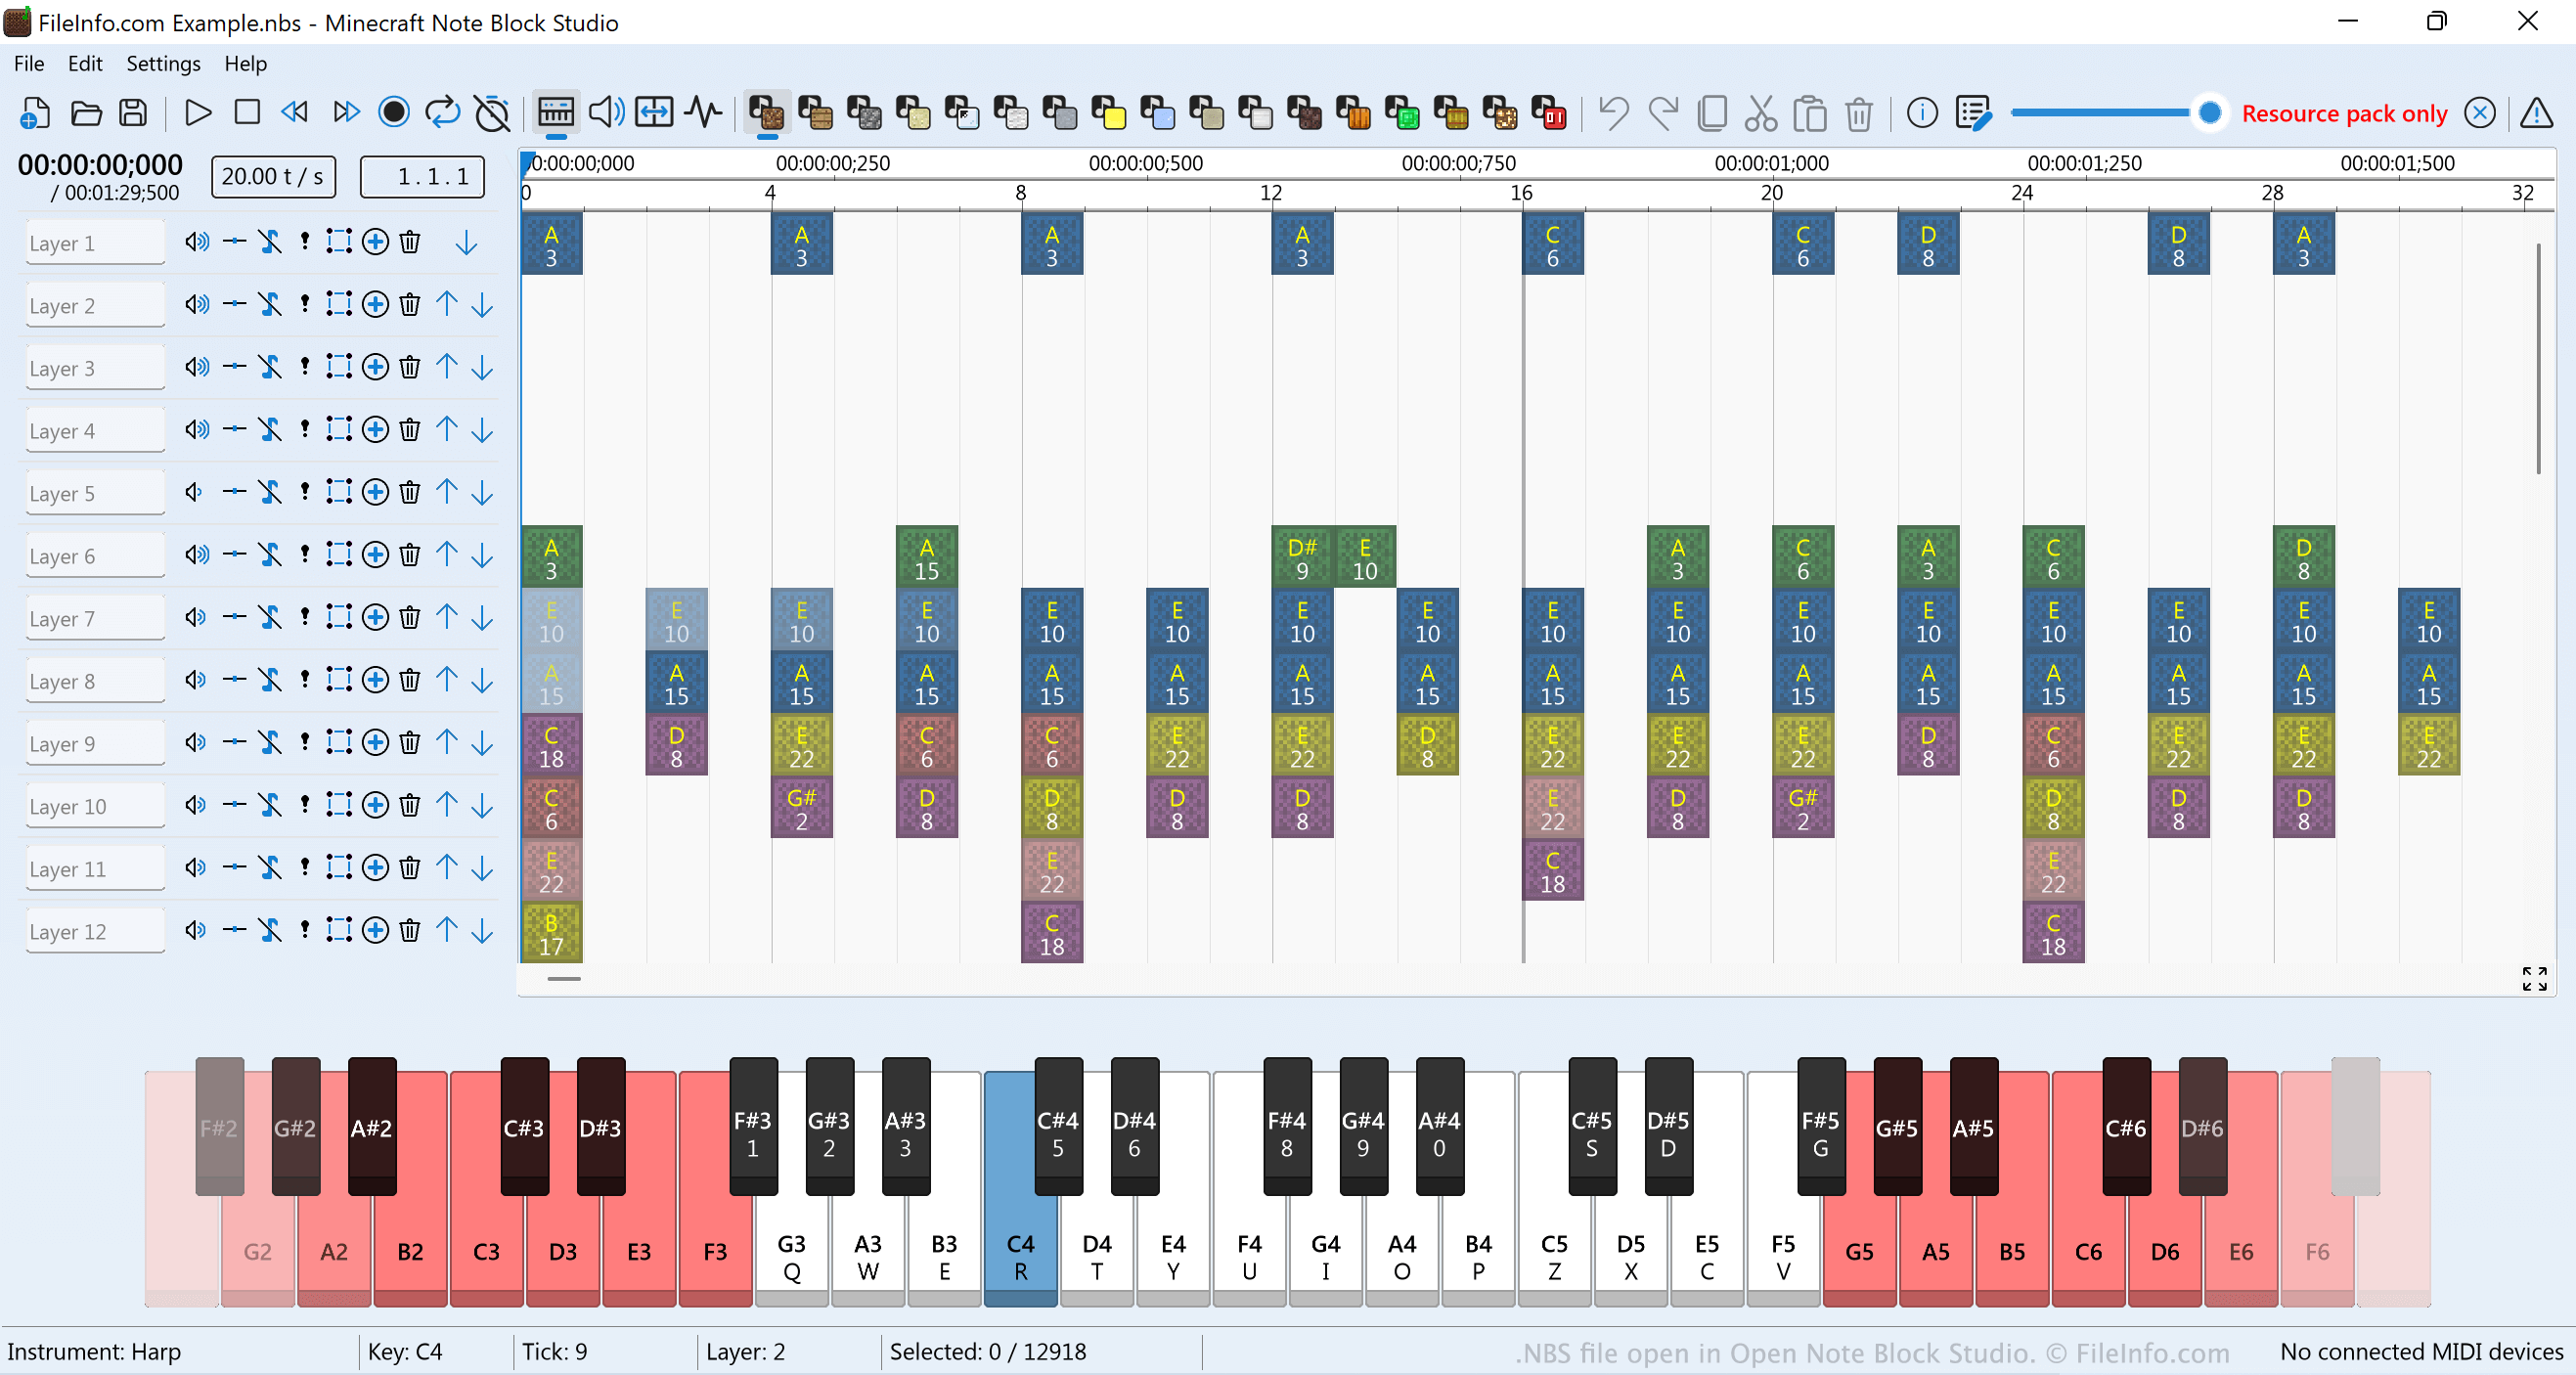The width and height of the screenshot is (2576, 1375).
Task: Open master volume speaker icon
Action: [x=606, y=113]
